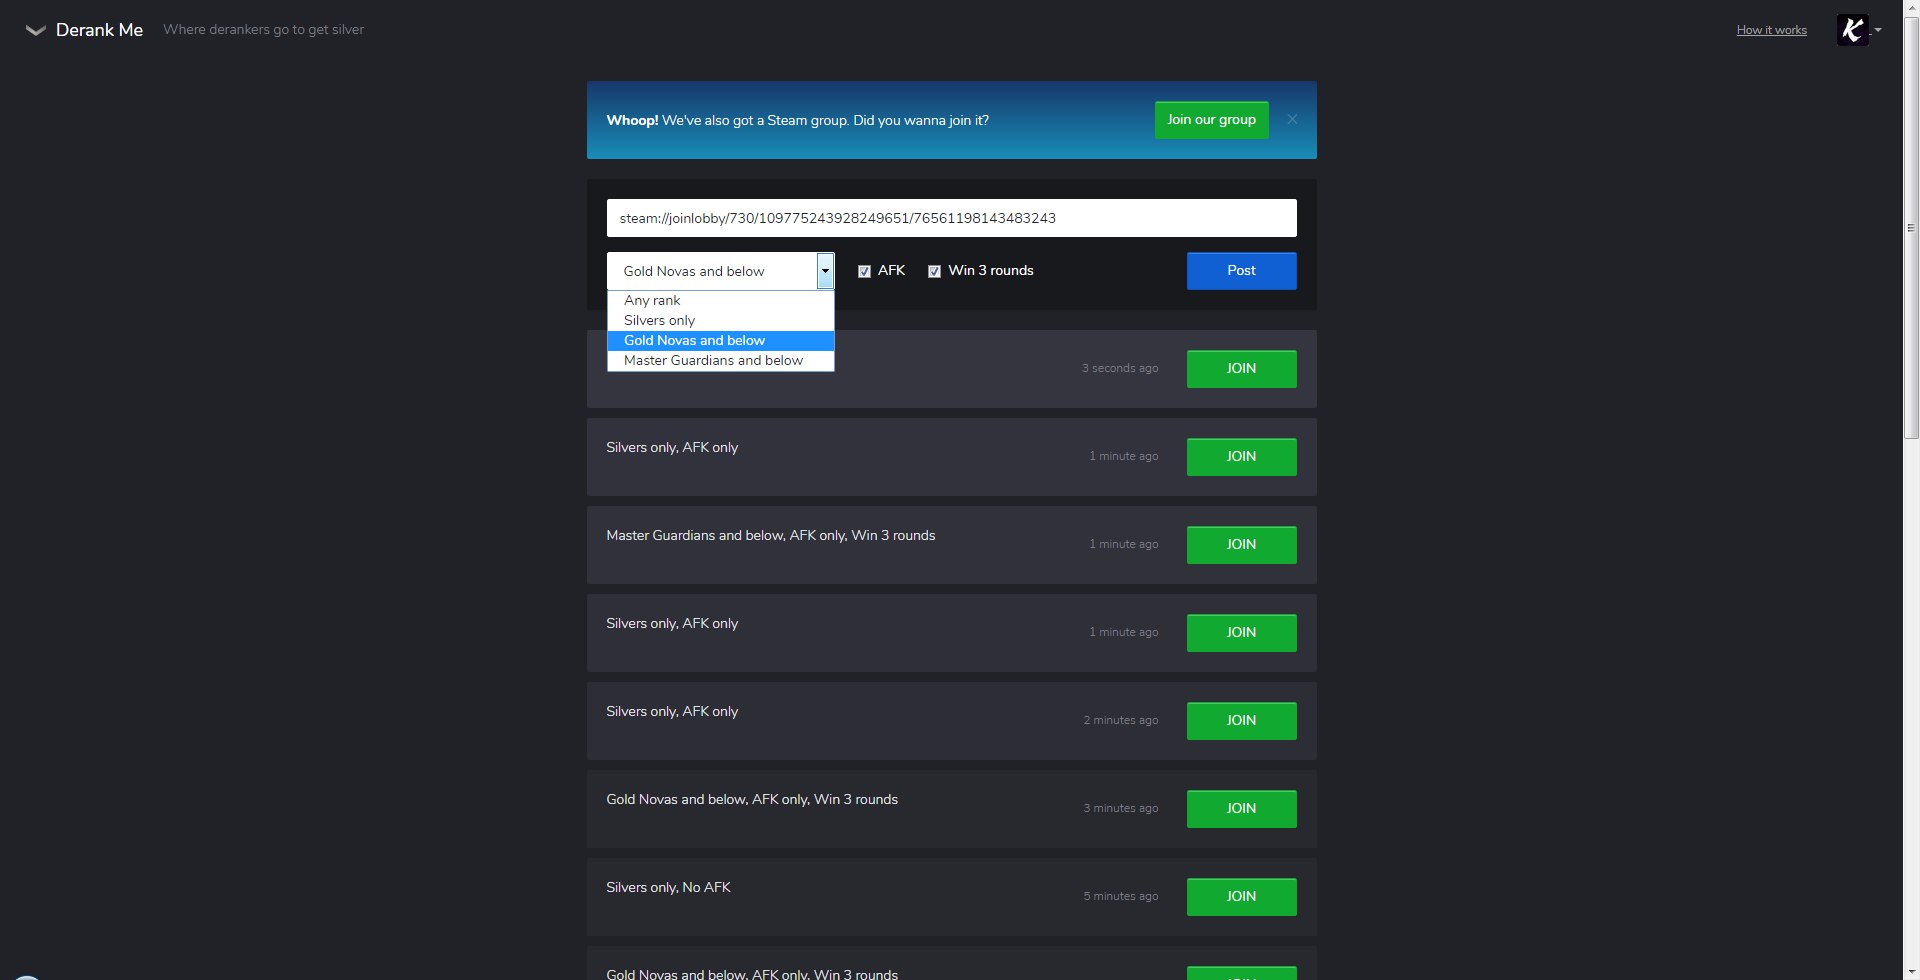This screenshot has height=980, width=1920.
Task: Click the '5 minutes ago' timestamp
Action: 1120,896
